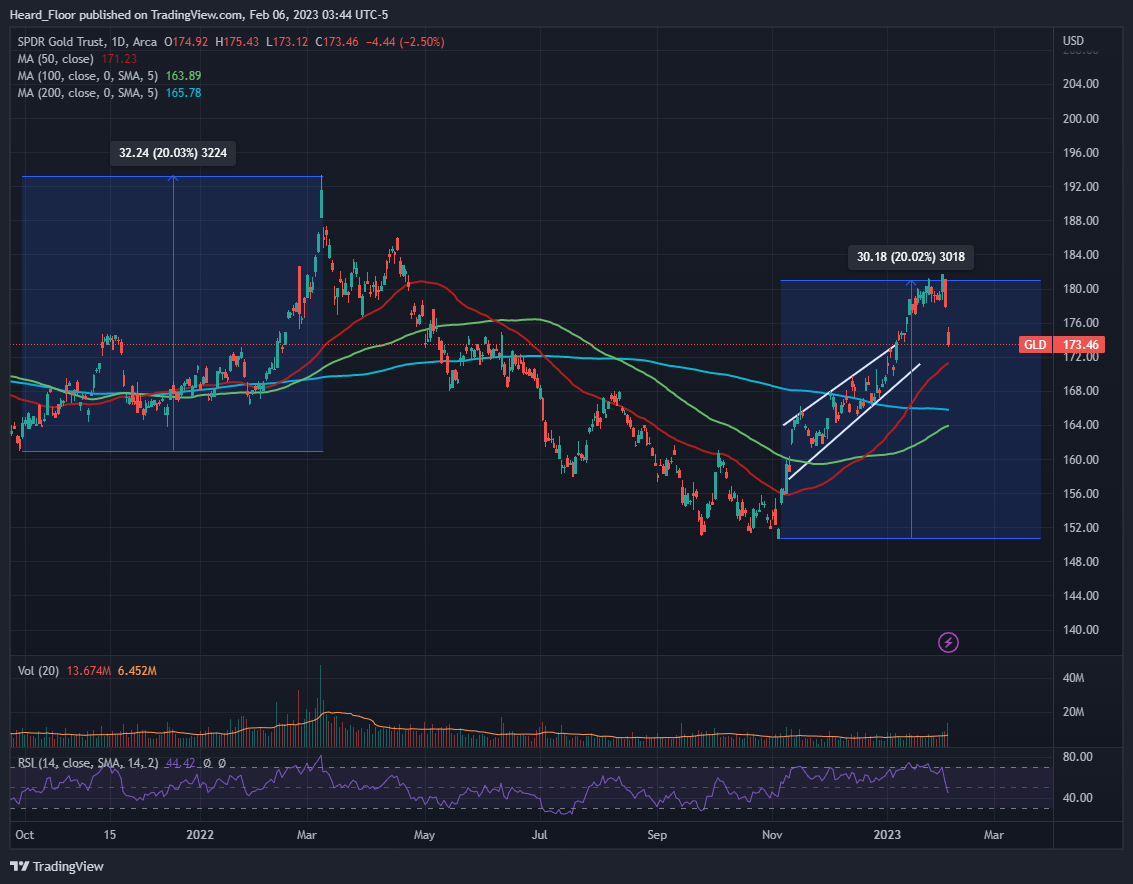Click the 2022 label on time axis
Image resolution: width=1133 pixels, height=884 pixels.
200,834
